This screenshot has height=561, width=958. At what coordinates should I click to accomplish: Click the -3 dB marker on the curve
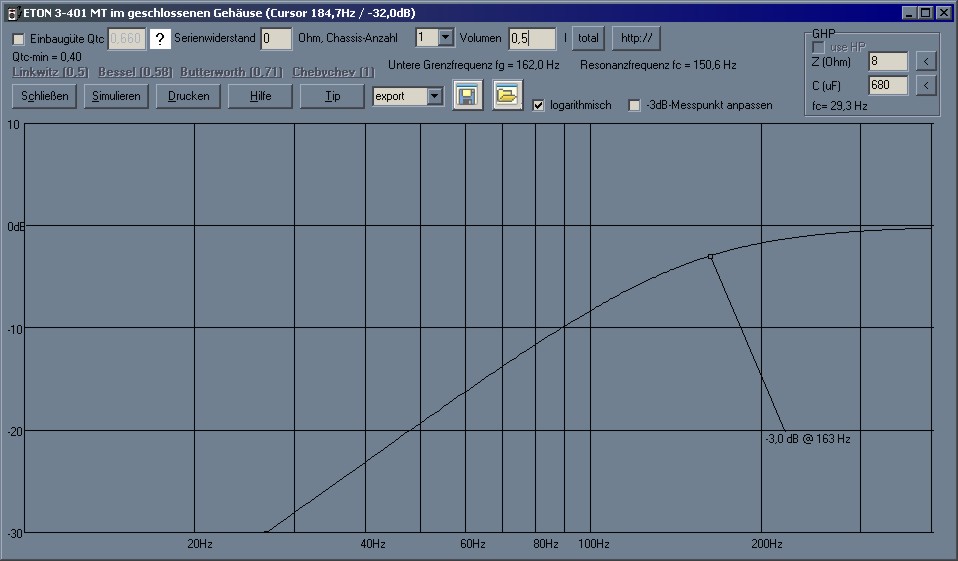711,257
